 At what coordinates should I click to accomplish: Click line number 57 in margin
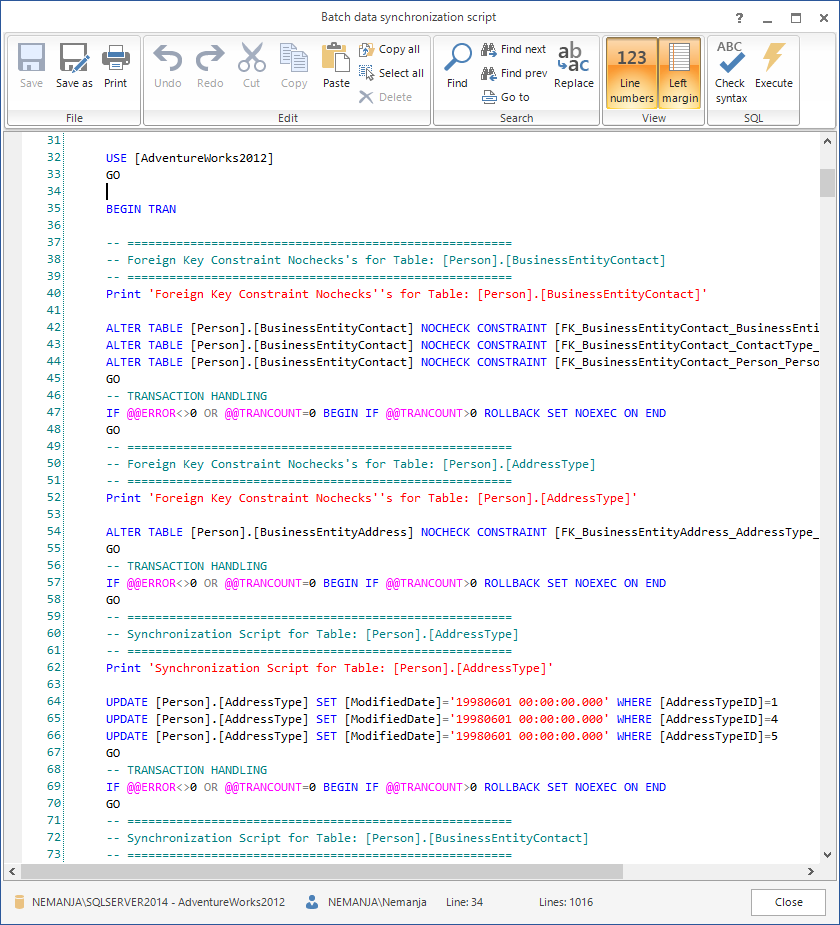(x=54, y=582)
